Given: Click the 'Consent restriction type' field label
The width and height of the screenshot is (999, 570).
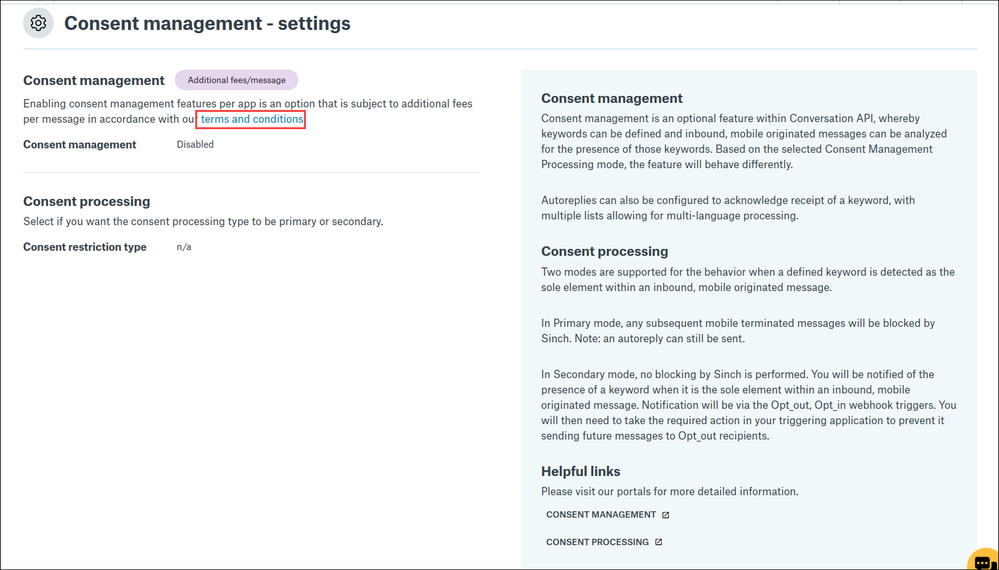Looking at the screenshot, I should coord(85,247).
